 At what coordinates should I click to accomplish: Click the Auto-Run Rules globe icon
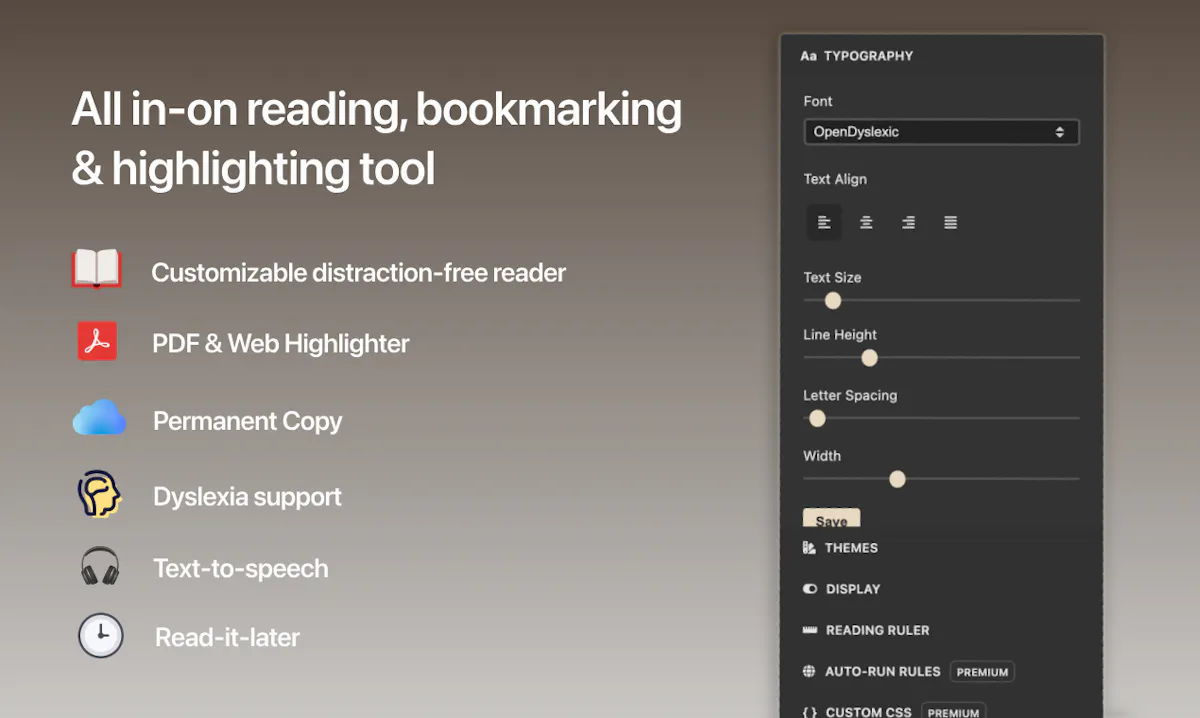[x=810, y=672]
